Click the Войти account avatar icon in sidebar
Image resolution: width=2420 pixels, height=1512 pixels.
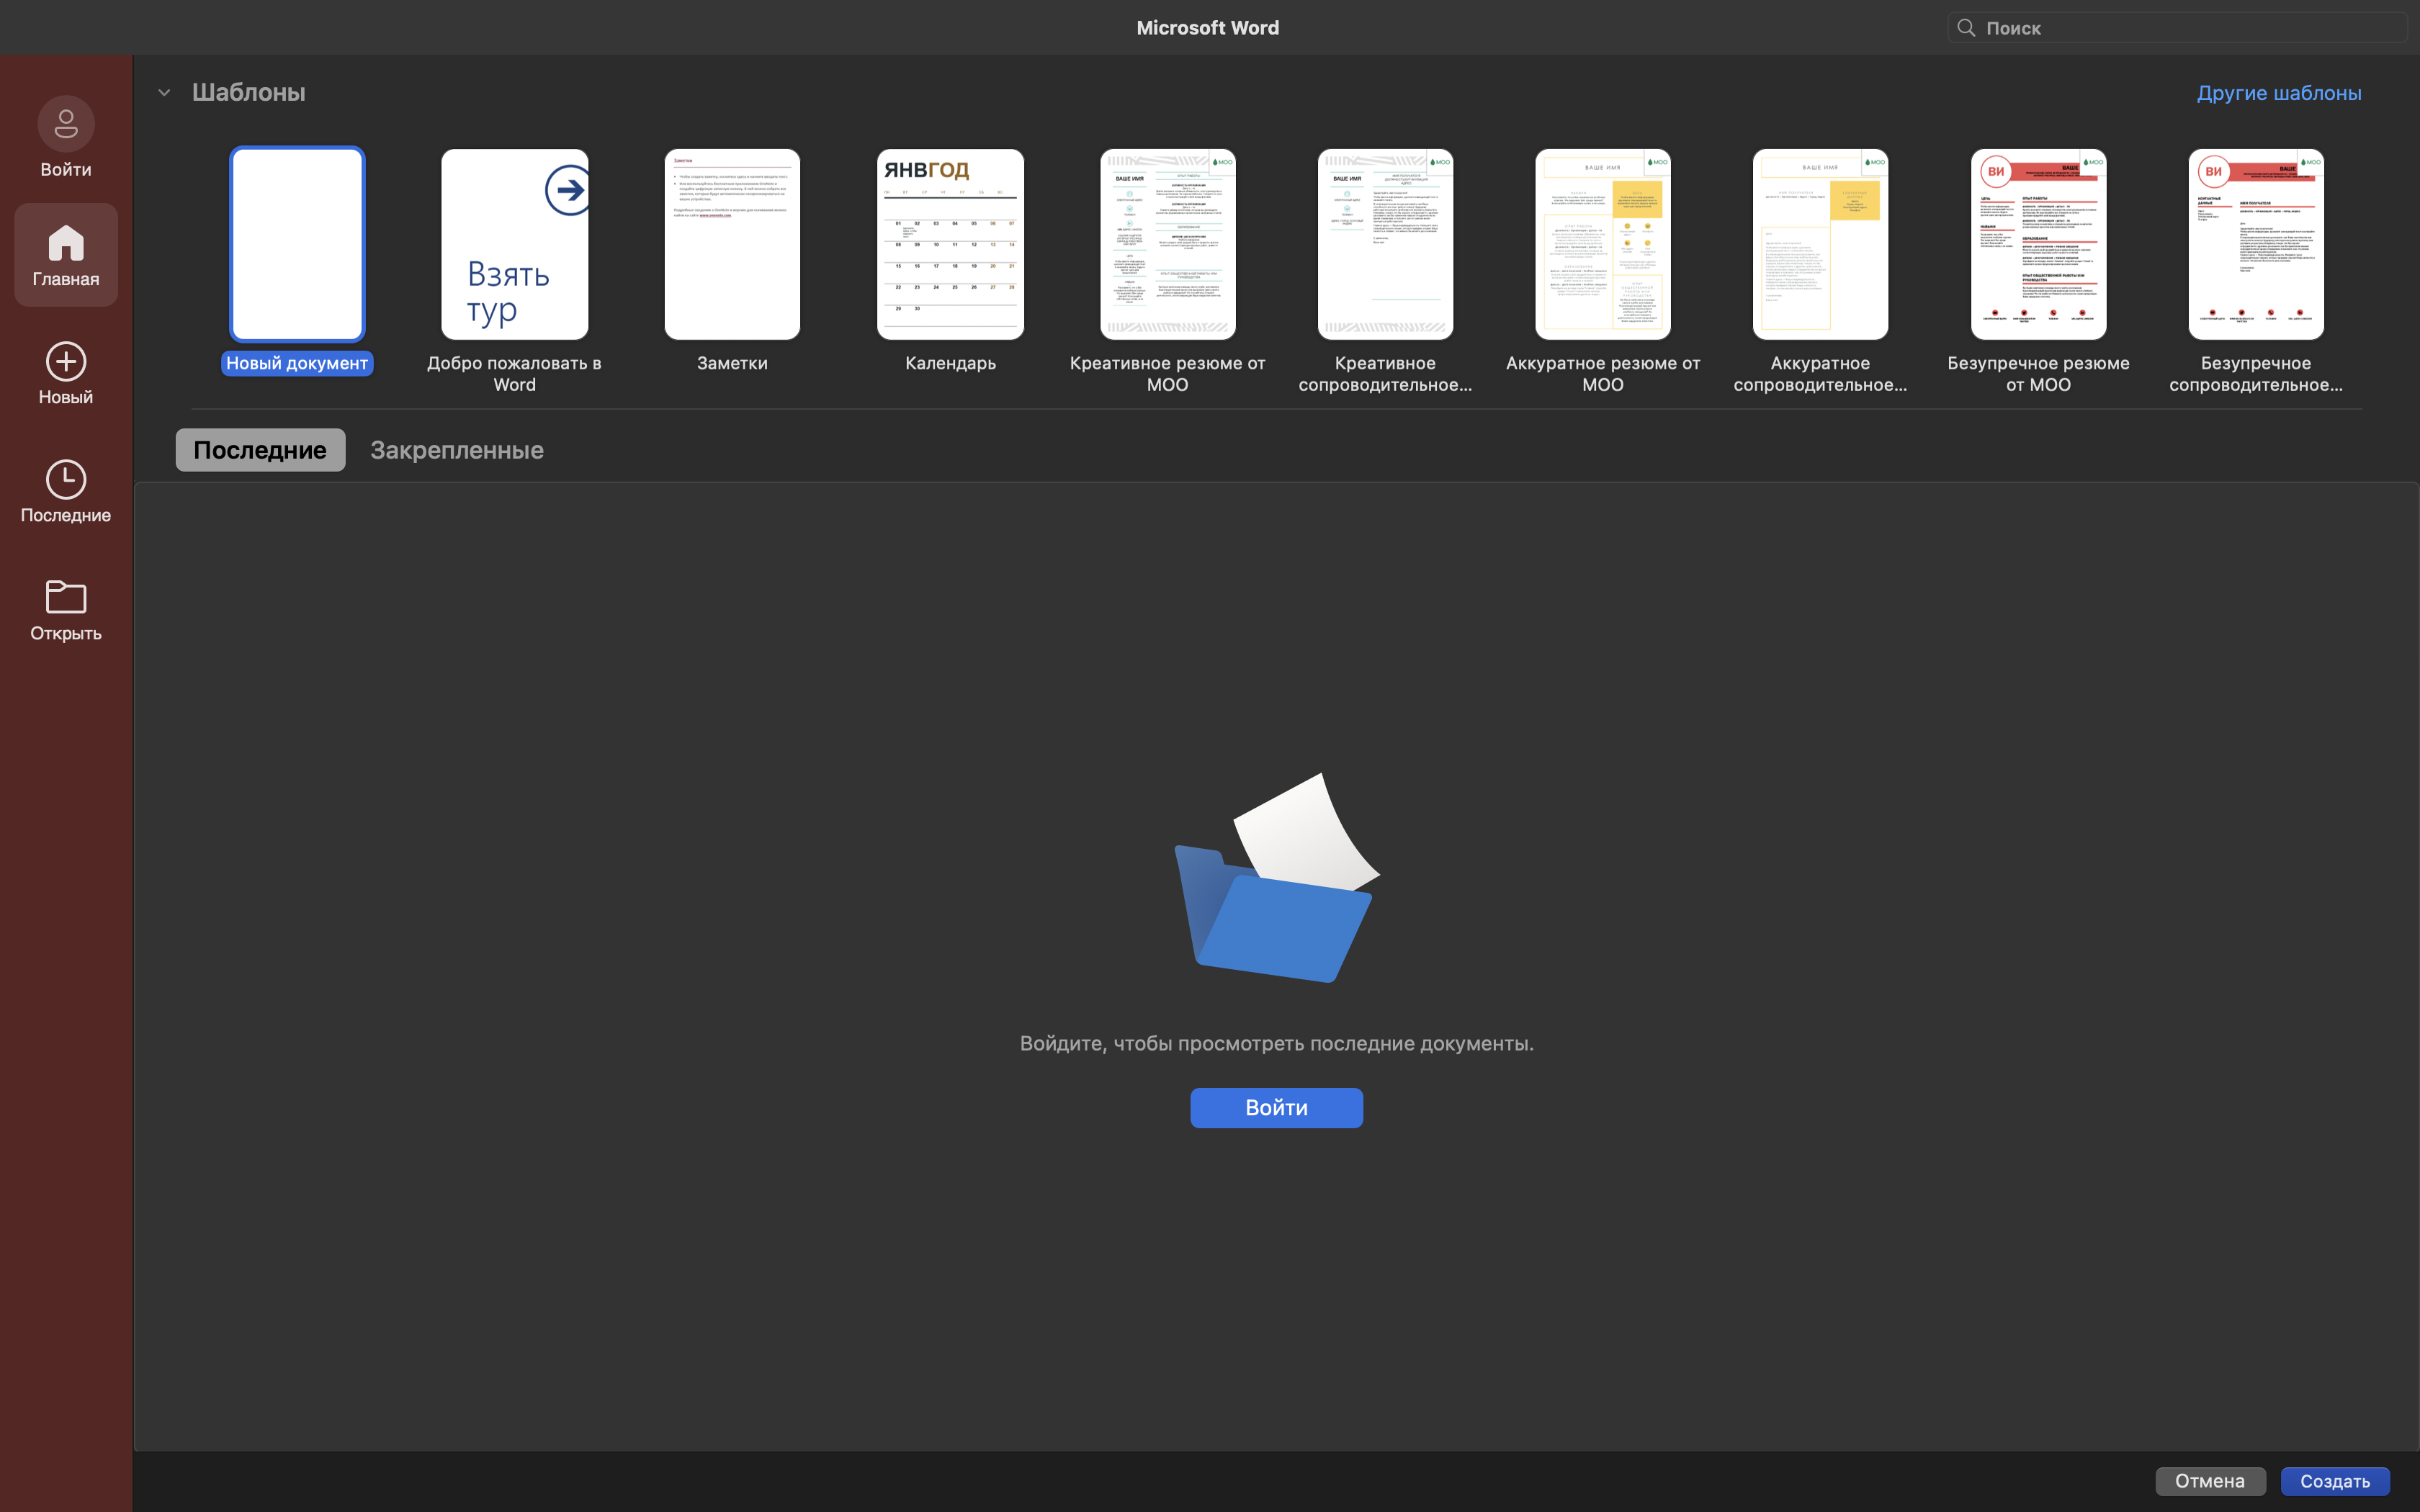(x=66, y=123)
